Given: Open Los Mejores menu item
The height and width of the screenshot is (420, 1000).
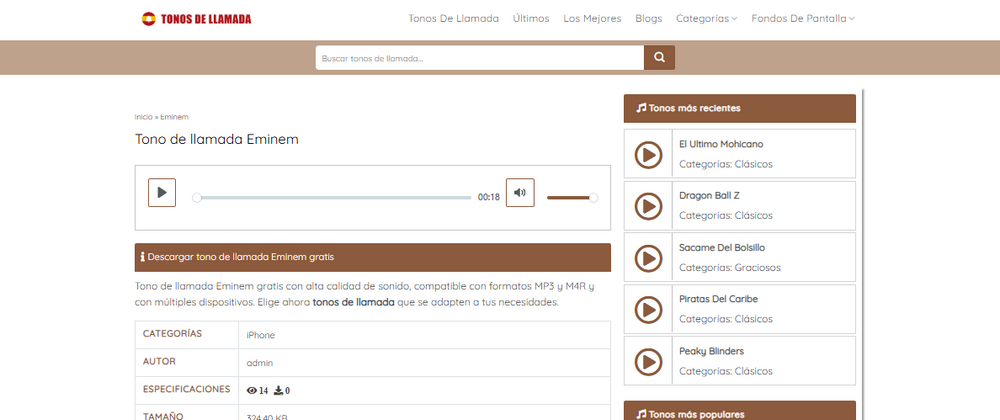Looking at the screenshot, I should tap(592, 18).
